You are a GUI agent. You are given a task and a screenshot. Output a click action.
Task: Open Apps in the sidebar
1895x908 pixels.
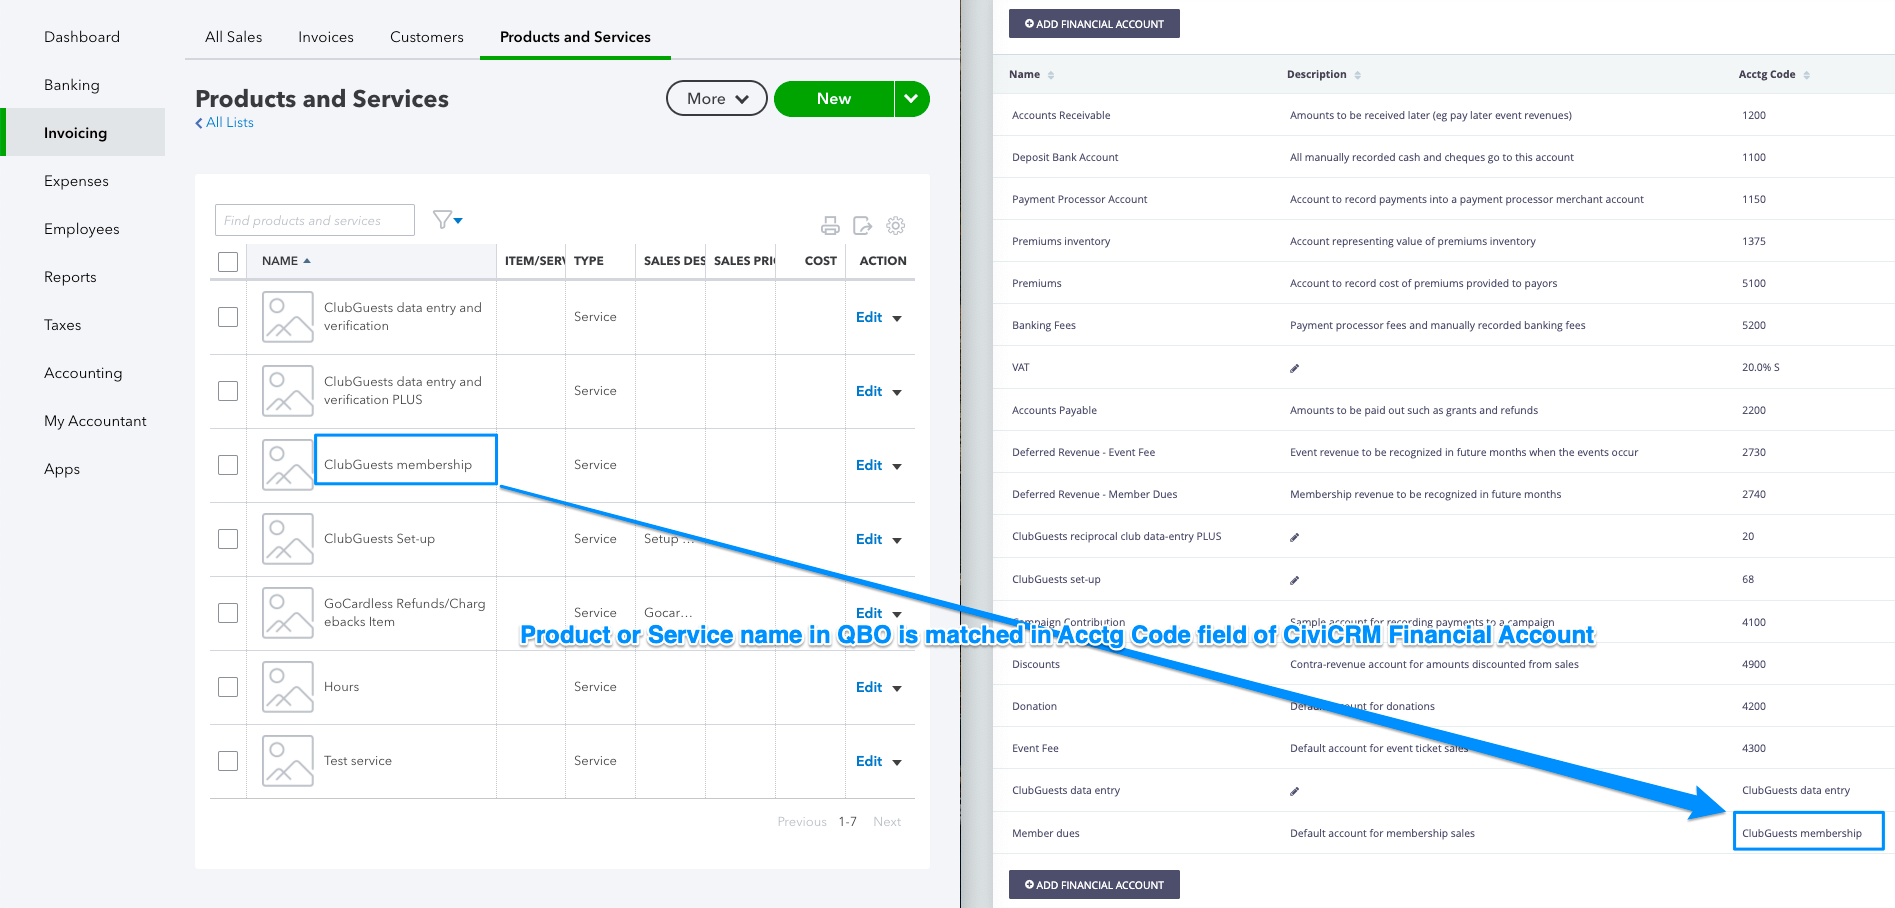(62, 469)
